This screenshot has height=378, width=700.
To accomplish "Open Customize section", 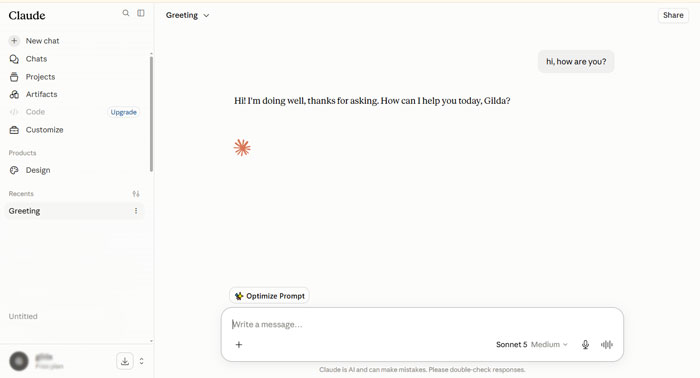I will click(x=45, y=130).
